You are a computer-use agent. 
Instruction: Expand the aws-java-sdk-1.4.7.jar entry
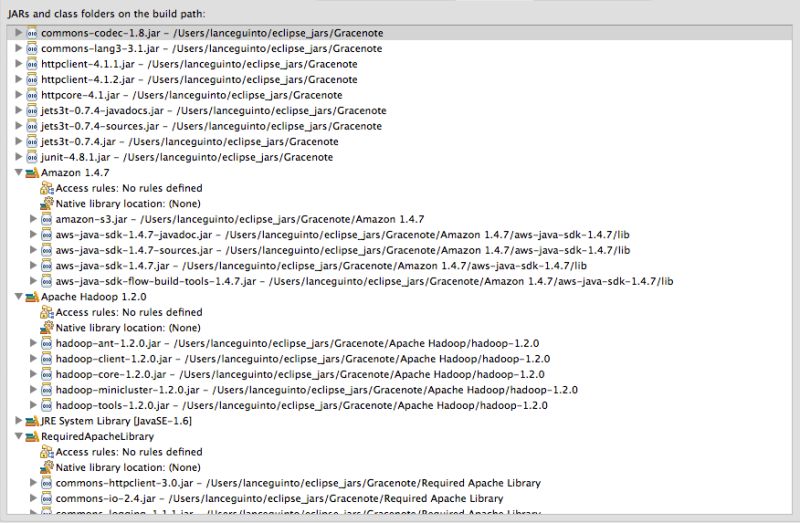(x=33, y=265)
